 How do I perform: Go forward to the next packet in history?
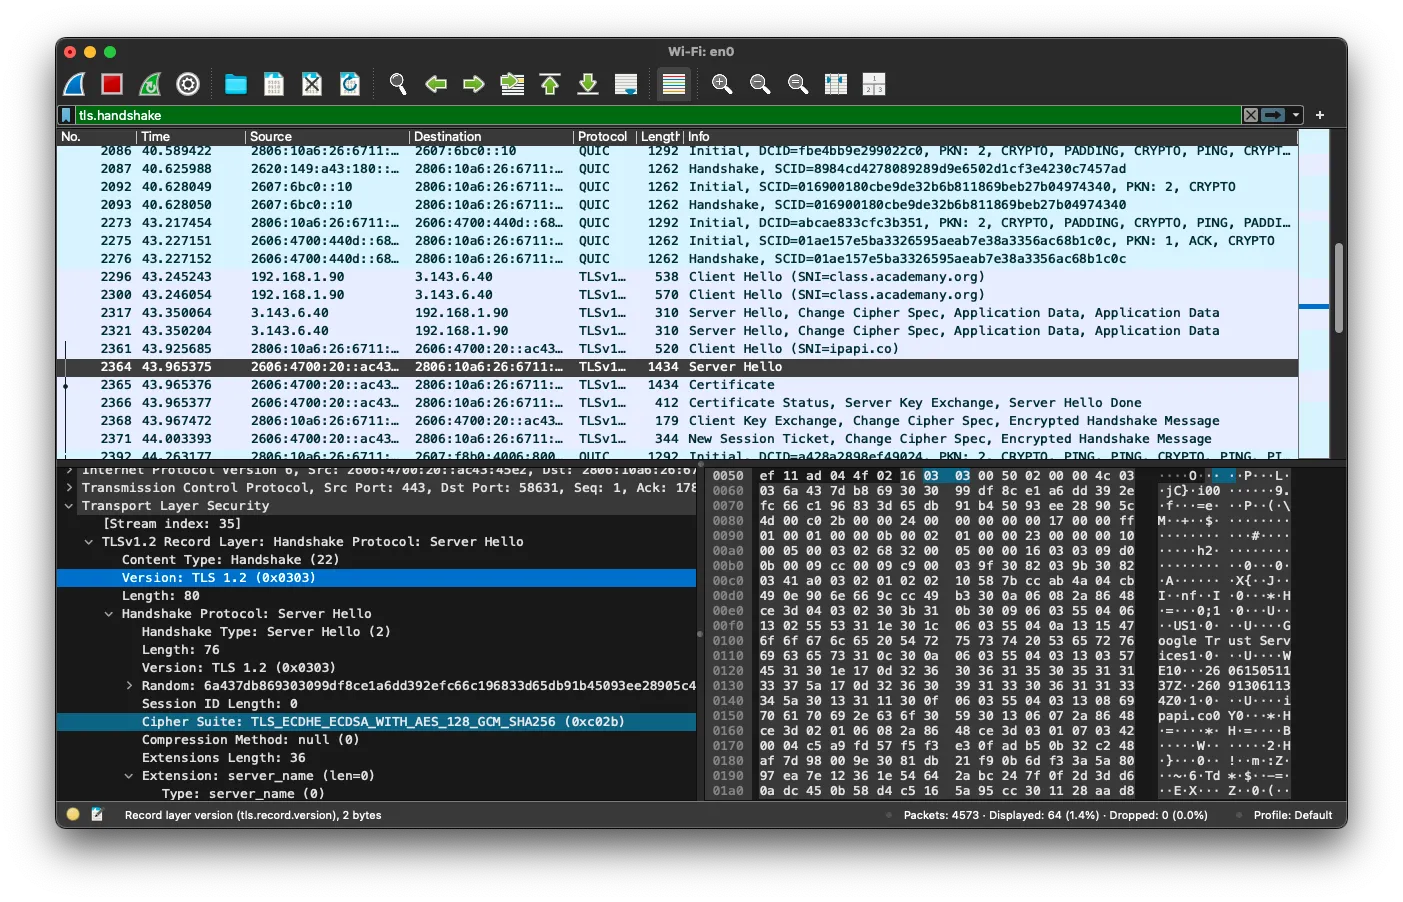474,84
